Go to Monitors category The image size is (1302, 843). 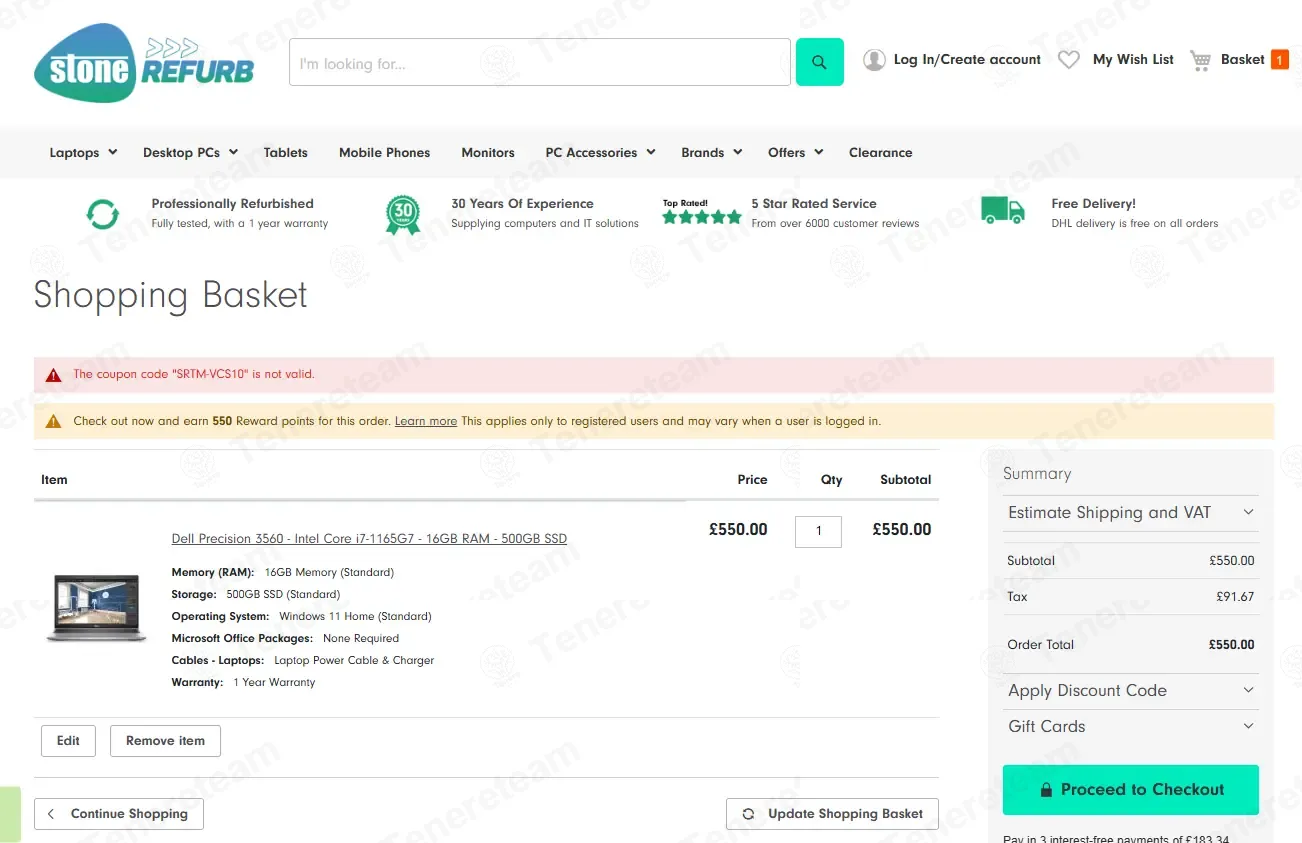coord(488,153)
